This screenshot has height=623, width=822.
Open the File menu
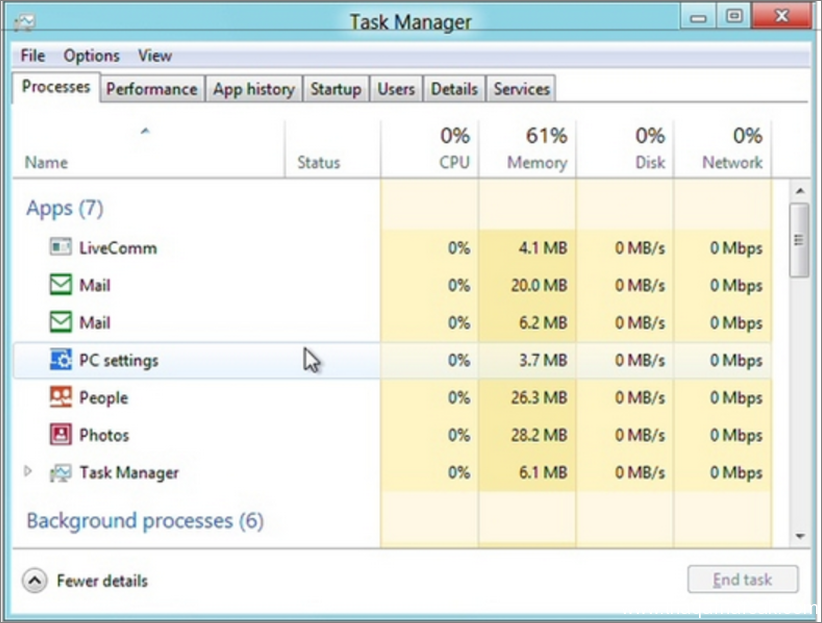pos(33,56)
